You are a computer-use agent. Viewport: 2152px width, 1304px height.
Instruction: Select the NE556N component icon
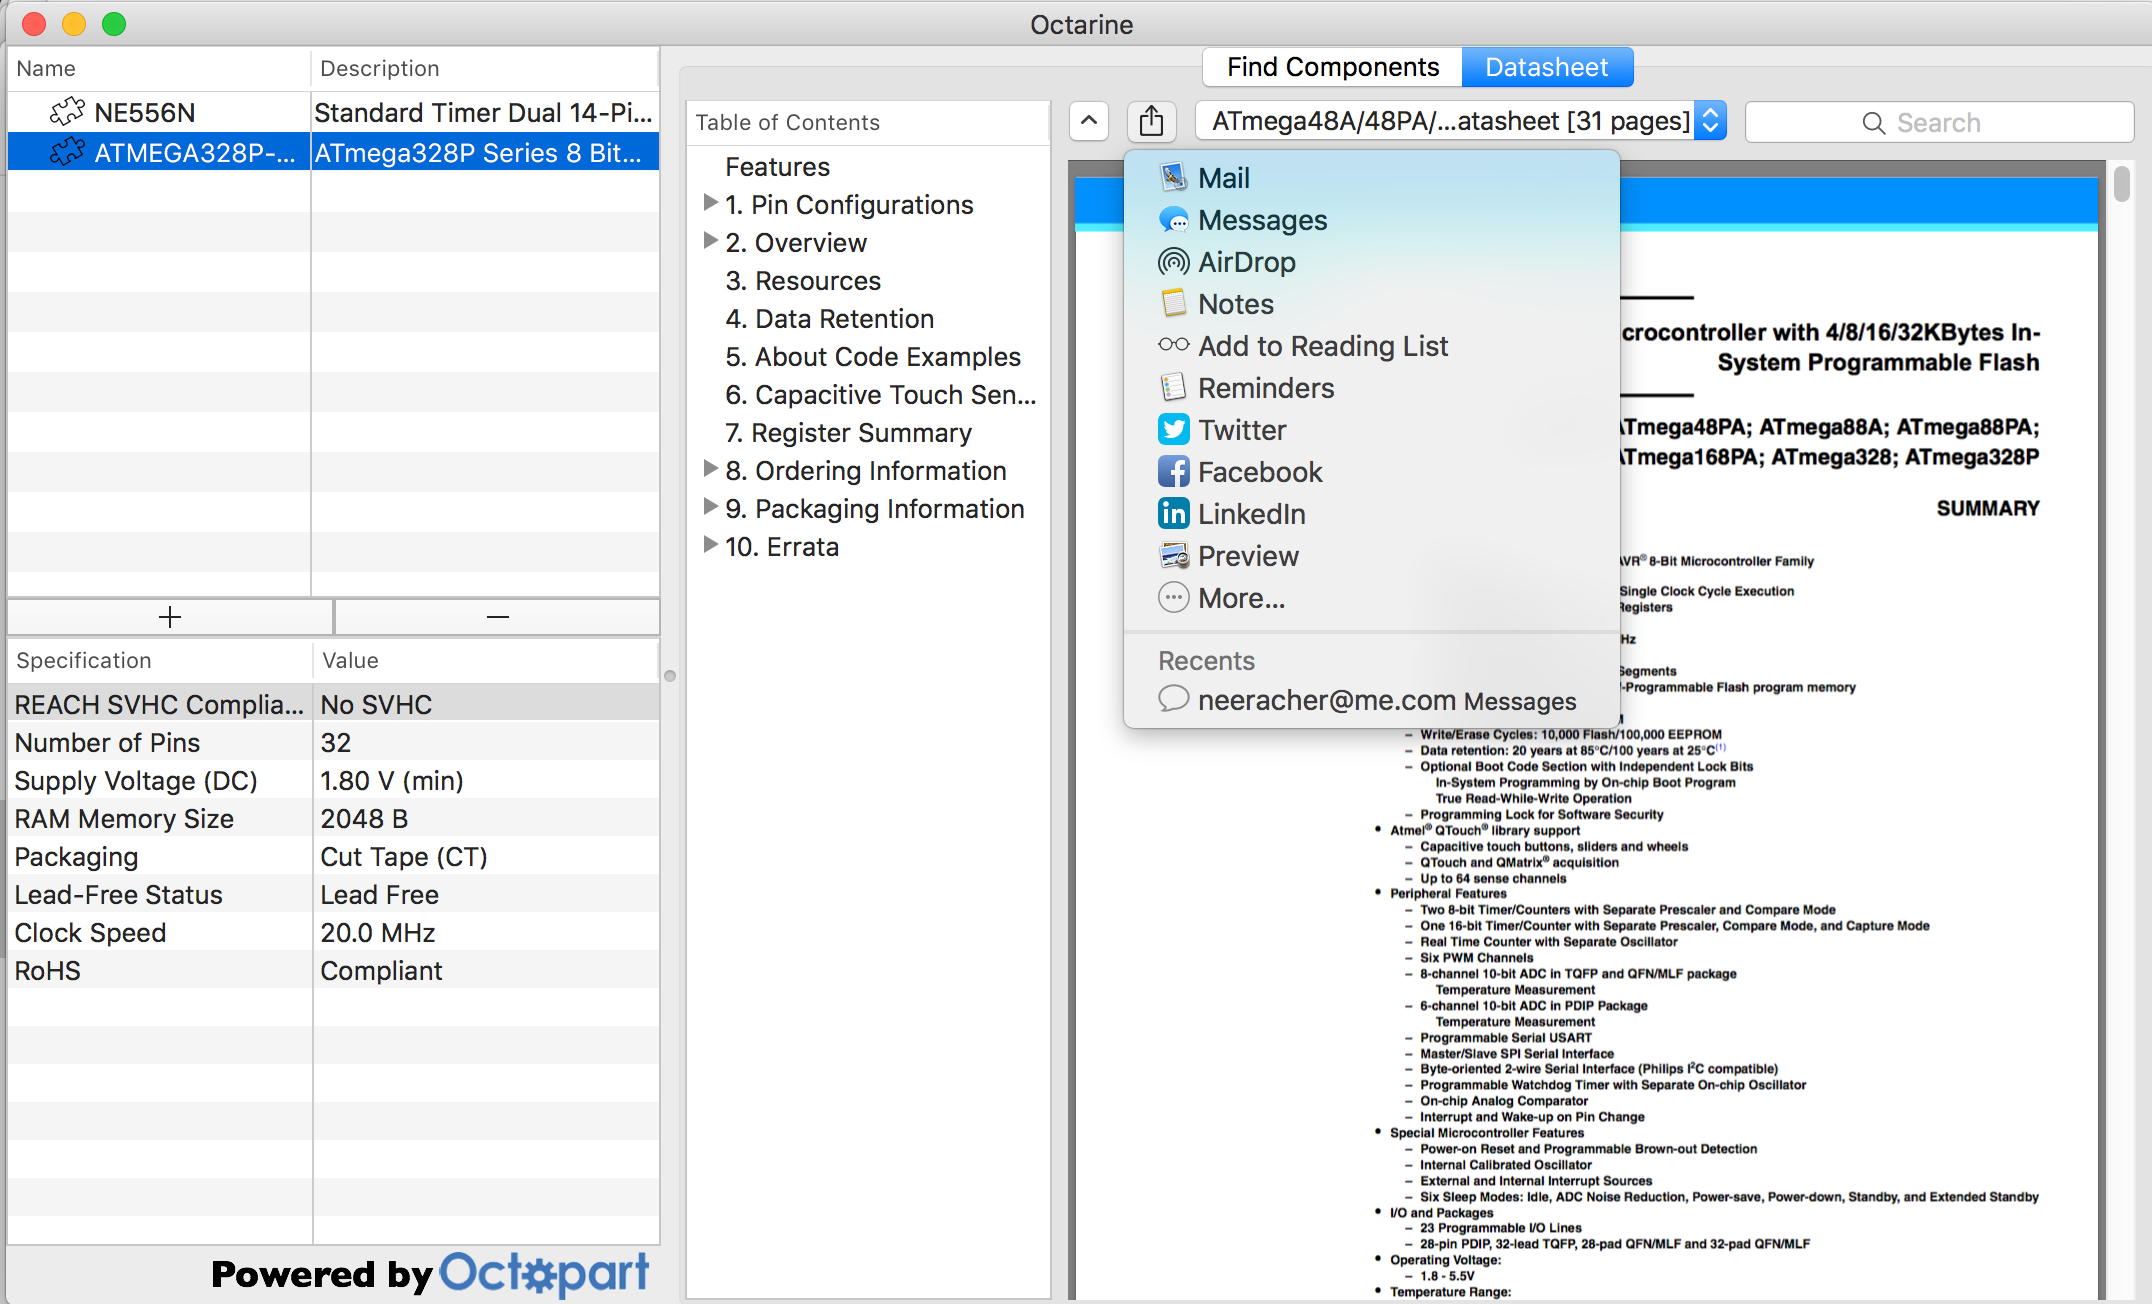(x=67, y=112)
